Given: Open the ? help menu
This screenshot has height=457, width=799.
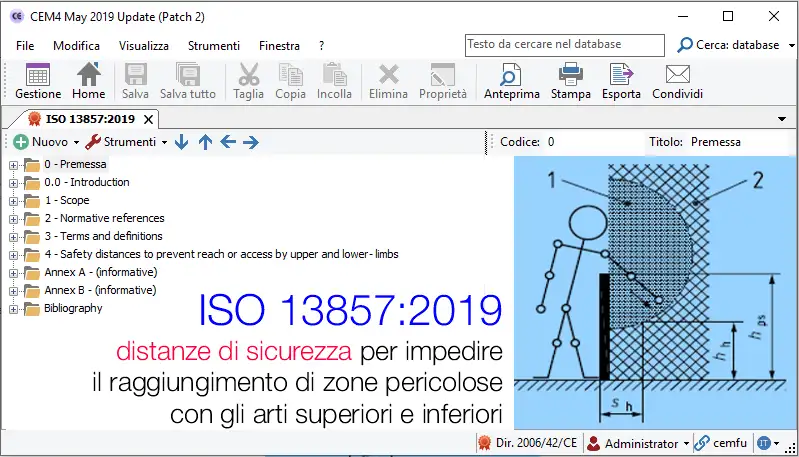Looking at the screenshot, I should [x=322, y=46].
